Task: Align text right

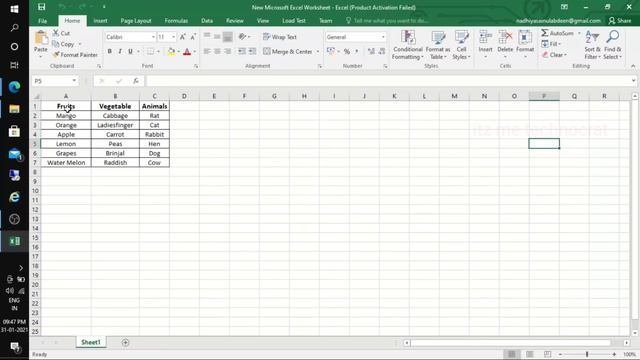Action: [x=228, y=51]
